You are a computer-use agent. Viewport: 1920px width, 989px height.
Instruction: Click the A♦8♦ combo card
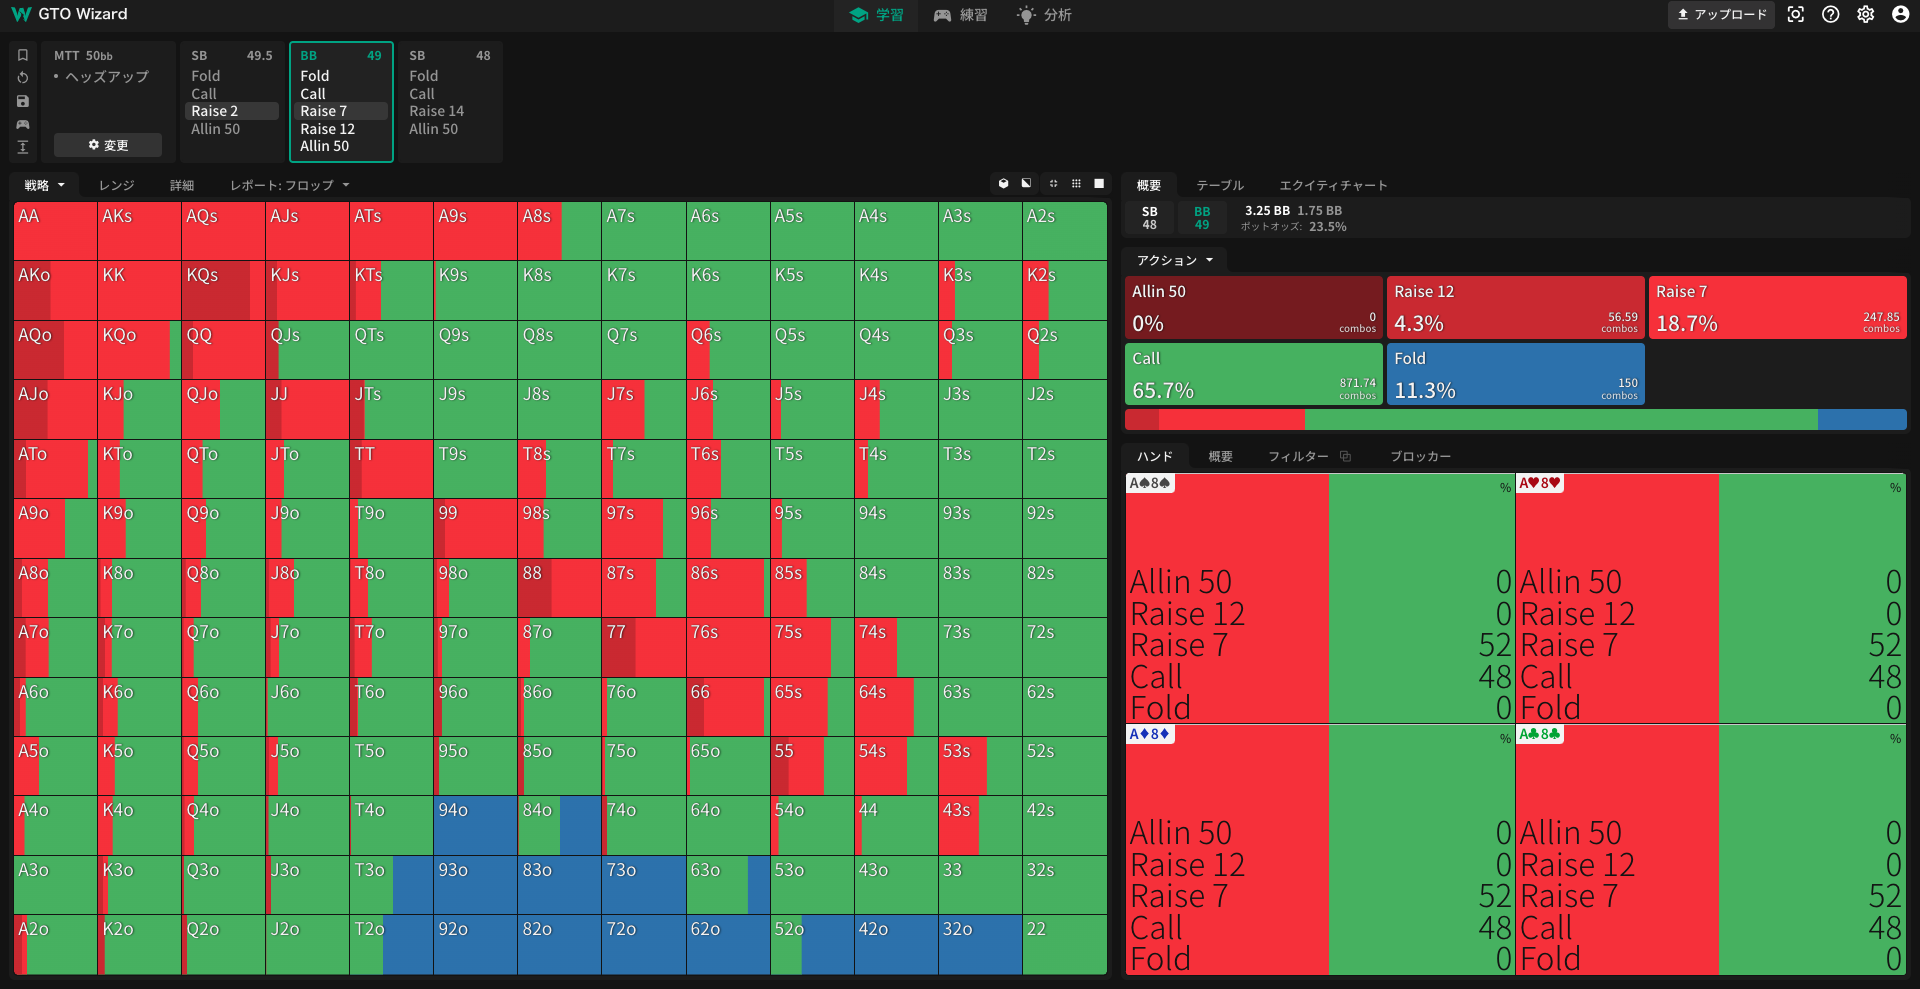coord(1320,849)
